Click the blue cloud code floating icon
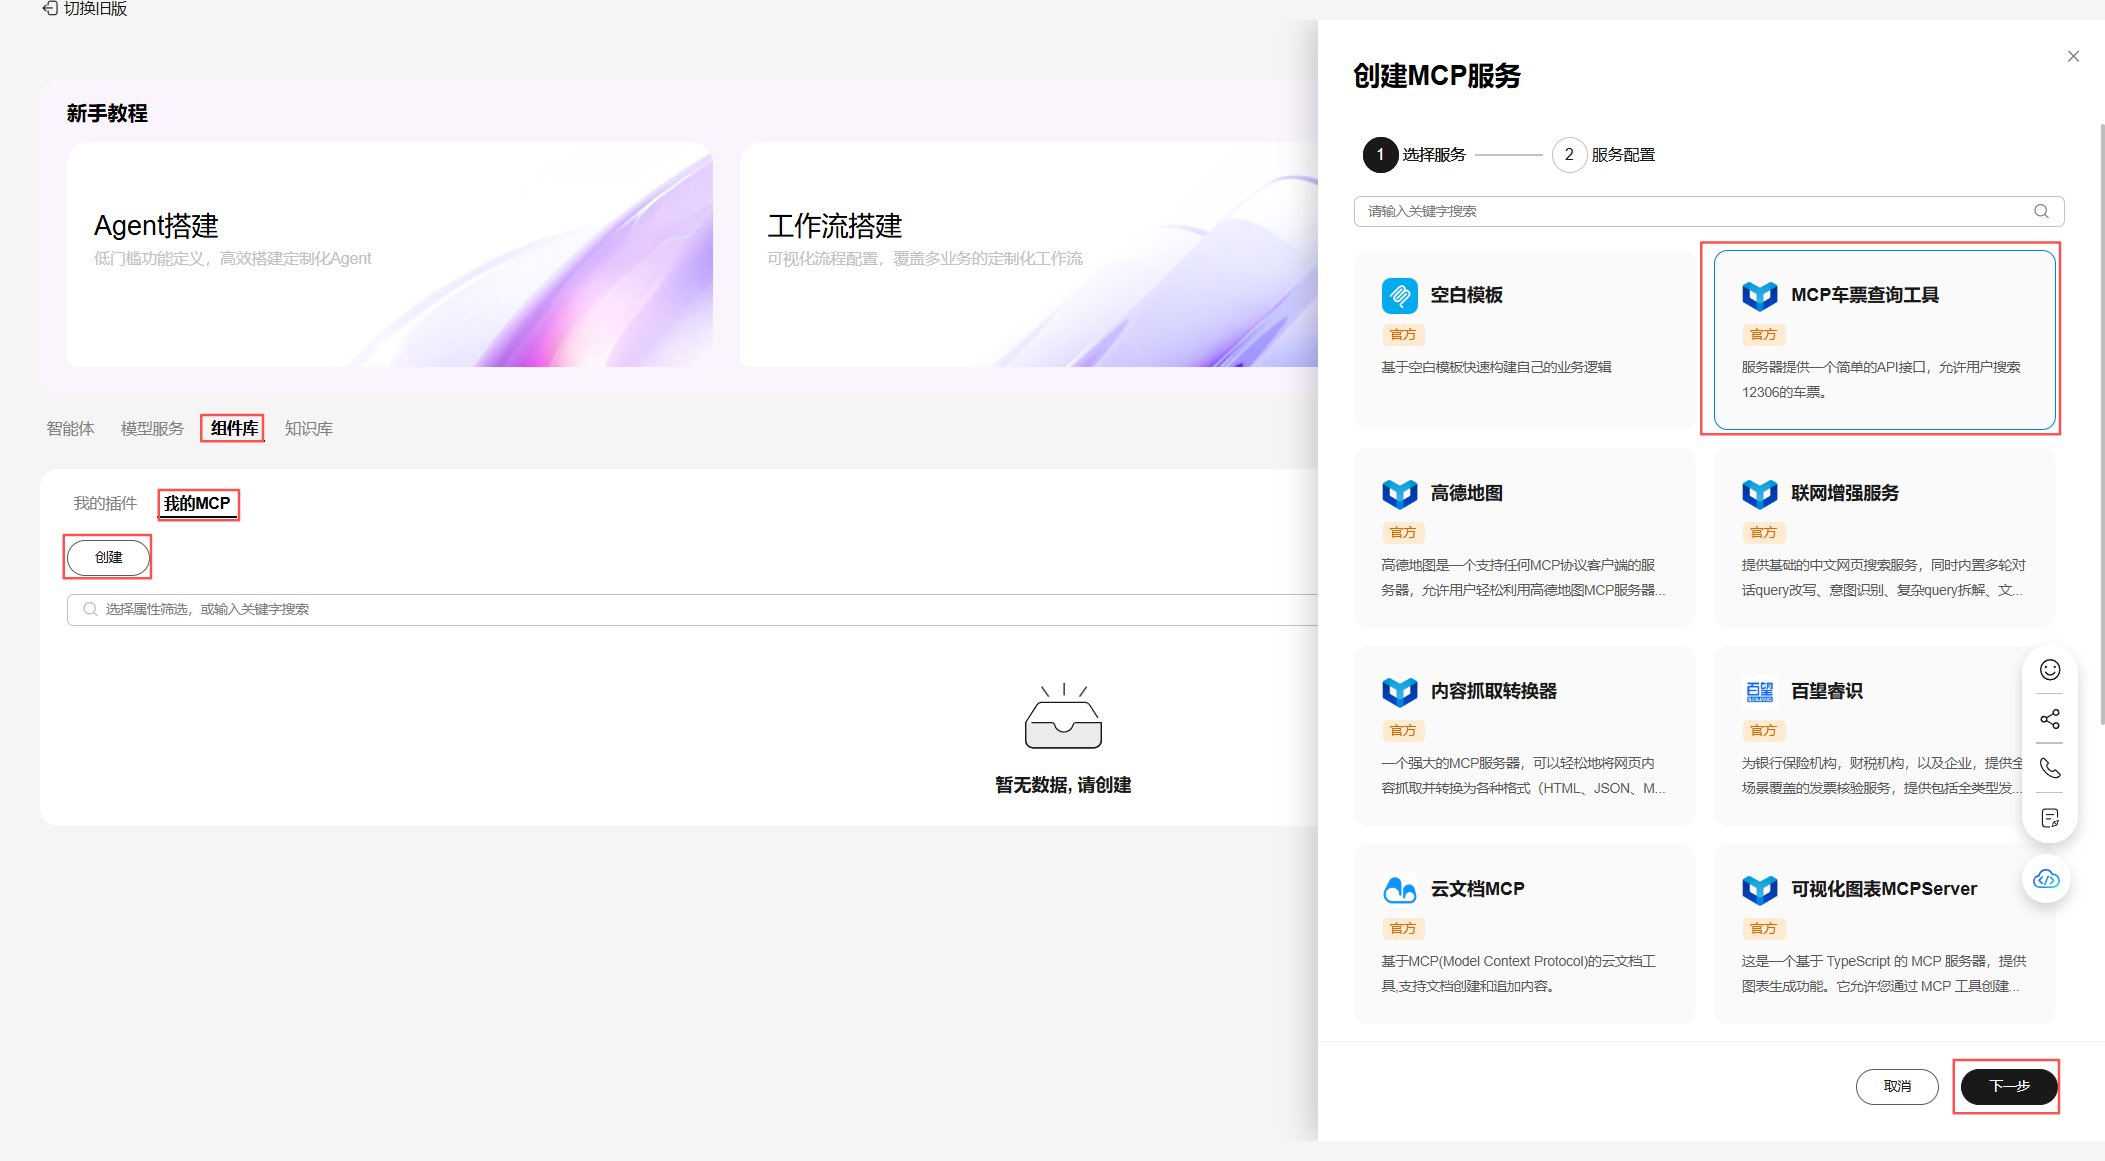Image resolution: width=2105 pixels, height=1161 pixels. 2046,879
